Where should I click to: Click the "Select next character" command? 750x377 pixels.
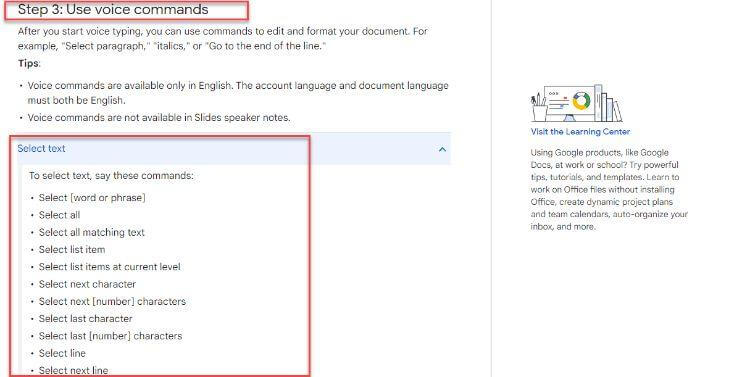[87, 284]
